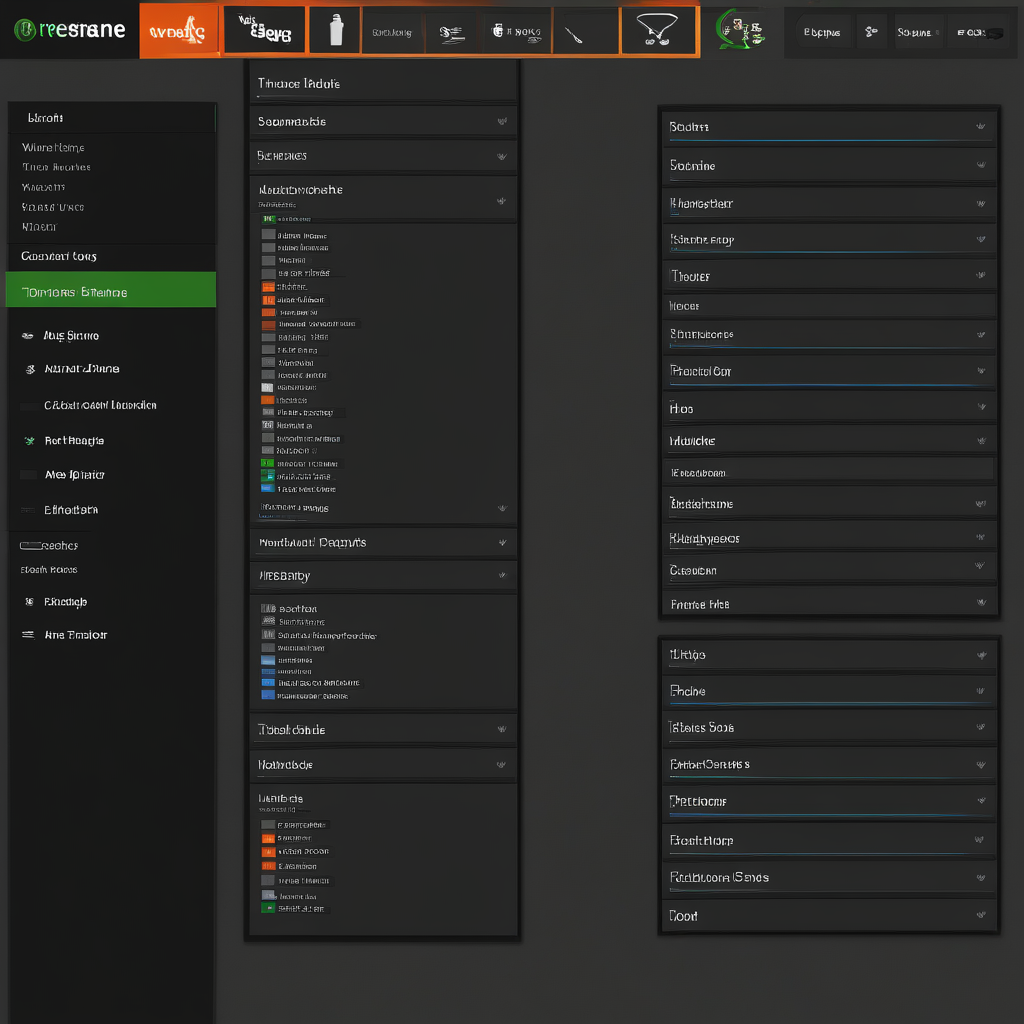Click the hamburger lines icon at sidebar bottom
Screen dimensions: 1024x1024
[27, 635]
